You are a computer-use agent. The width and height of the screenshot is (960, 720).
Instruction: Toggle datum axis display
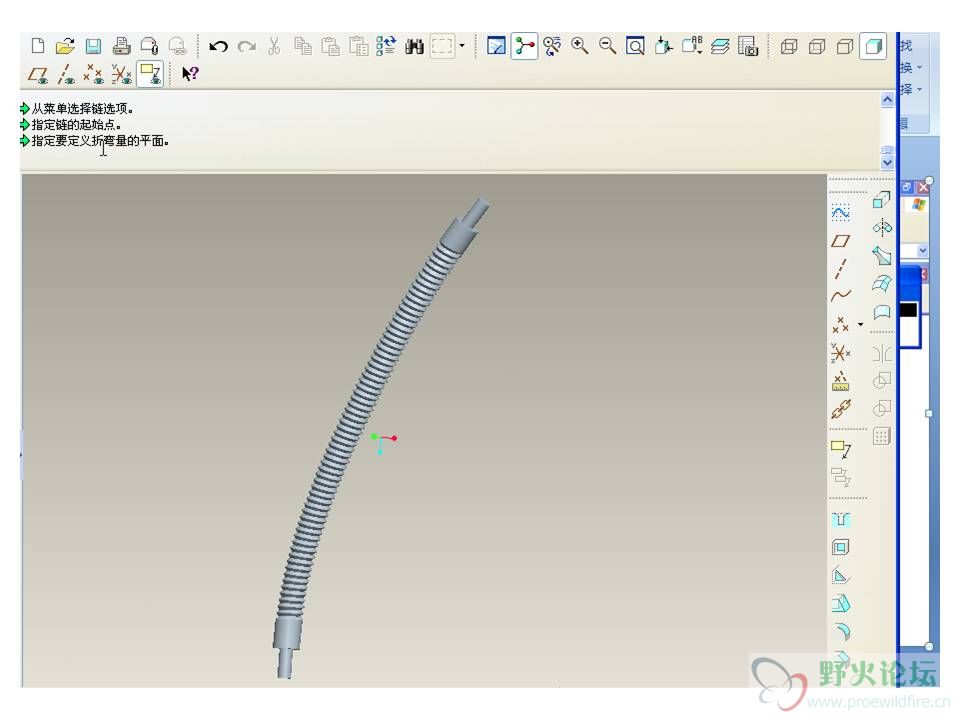(x=66, y=75)
